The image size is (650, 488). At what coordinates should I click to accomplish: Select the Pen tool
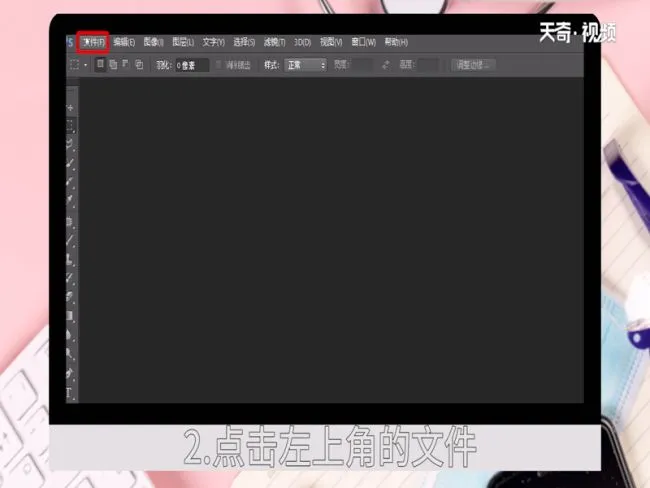pos(71,373)
